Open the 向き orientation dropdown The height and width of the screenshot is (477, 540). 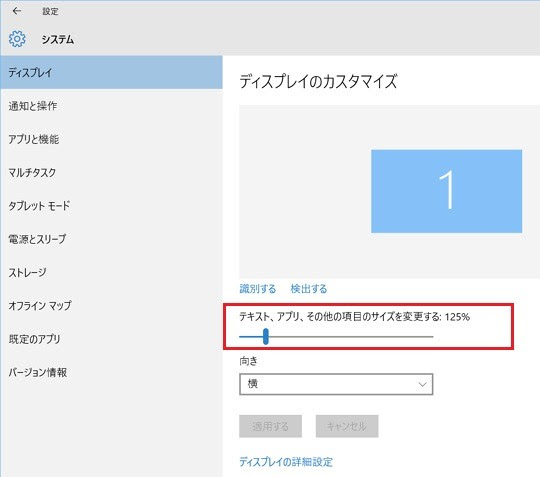click(336, 384)
